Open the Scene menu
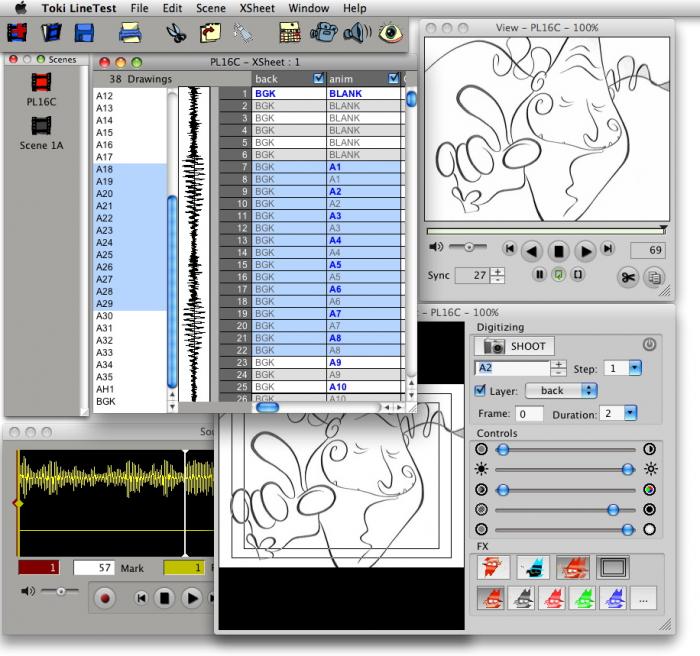Screen dimensions: 700x656 [210, 8]
